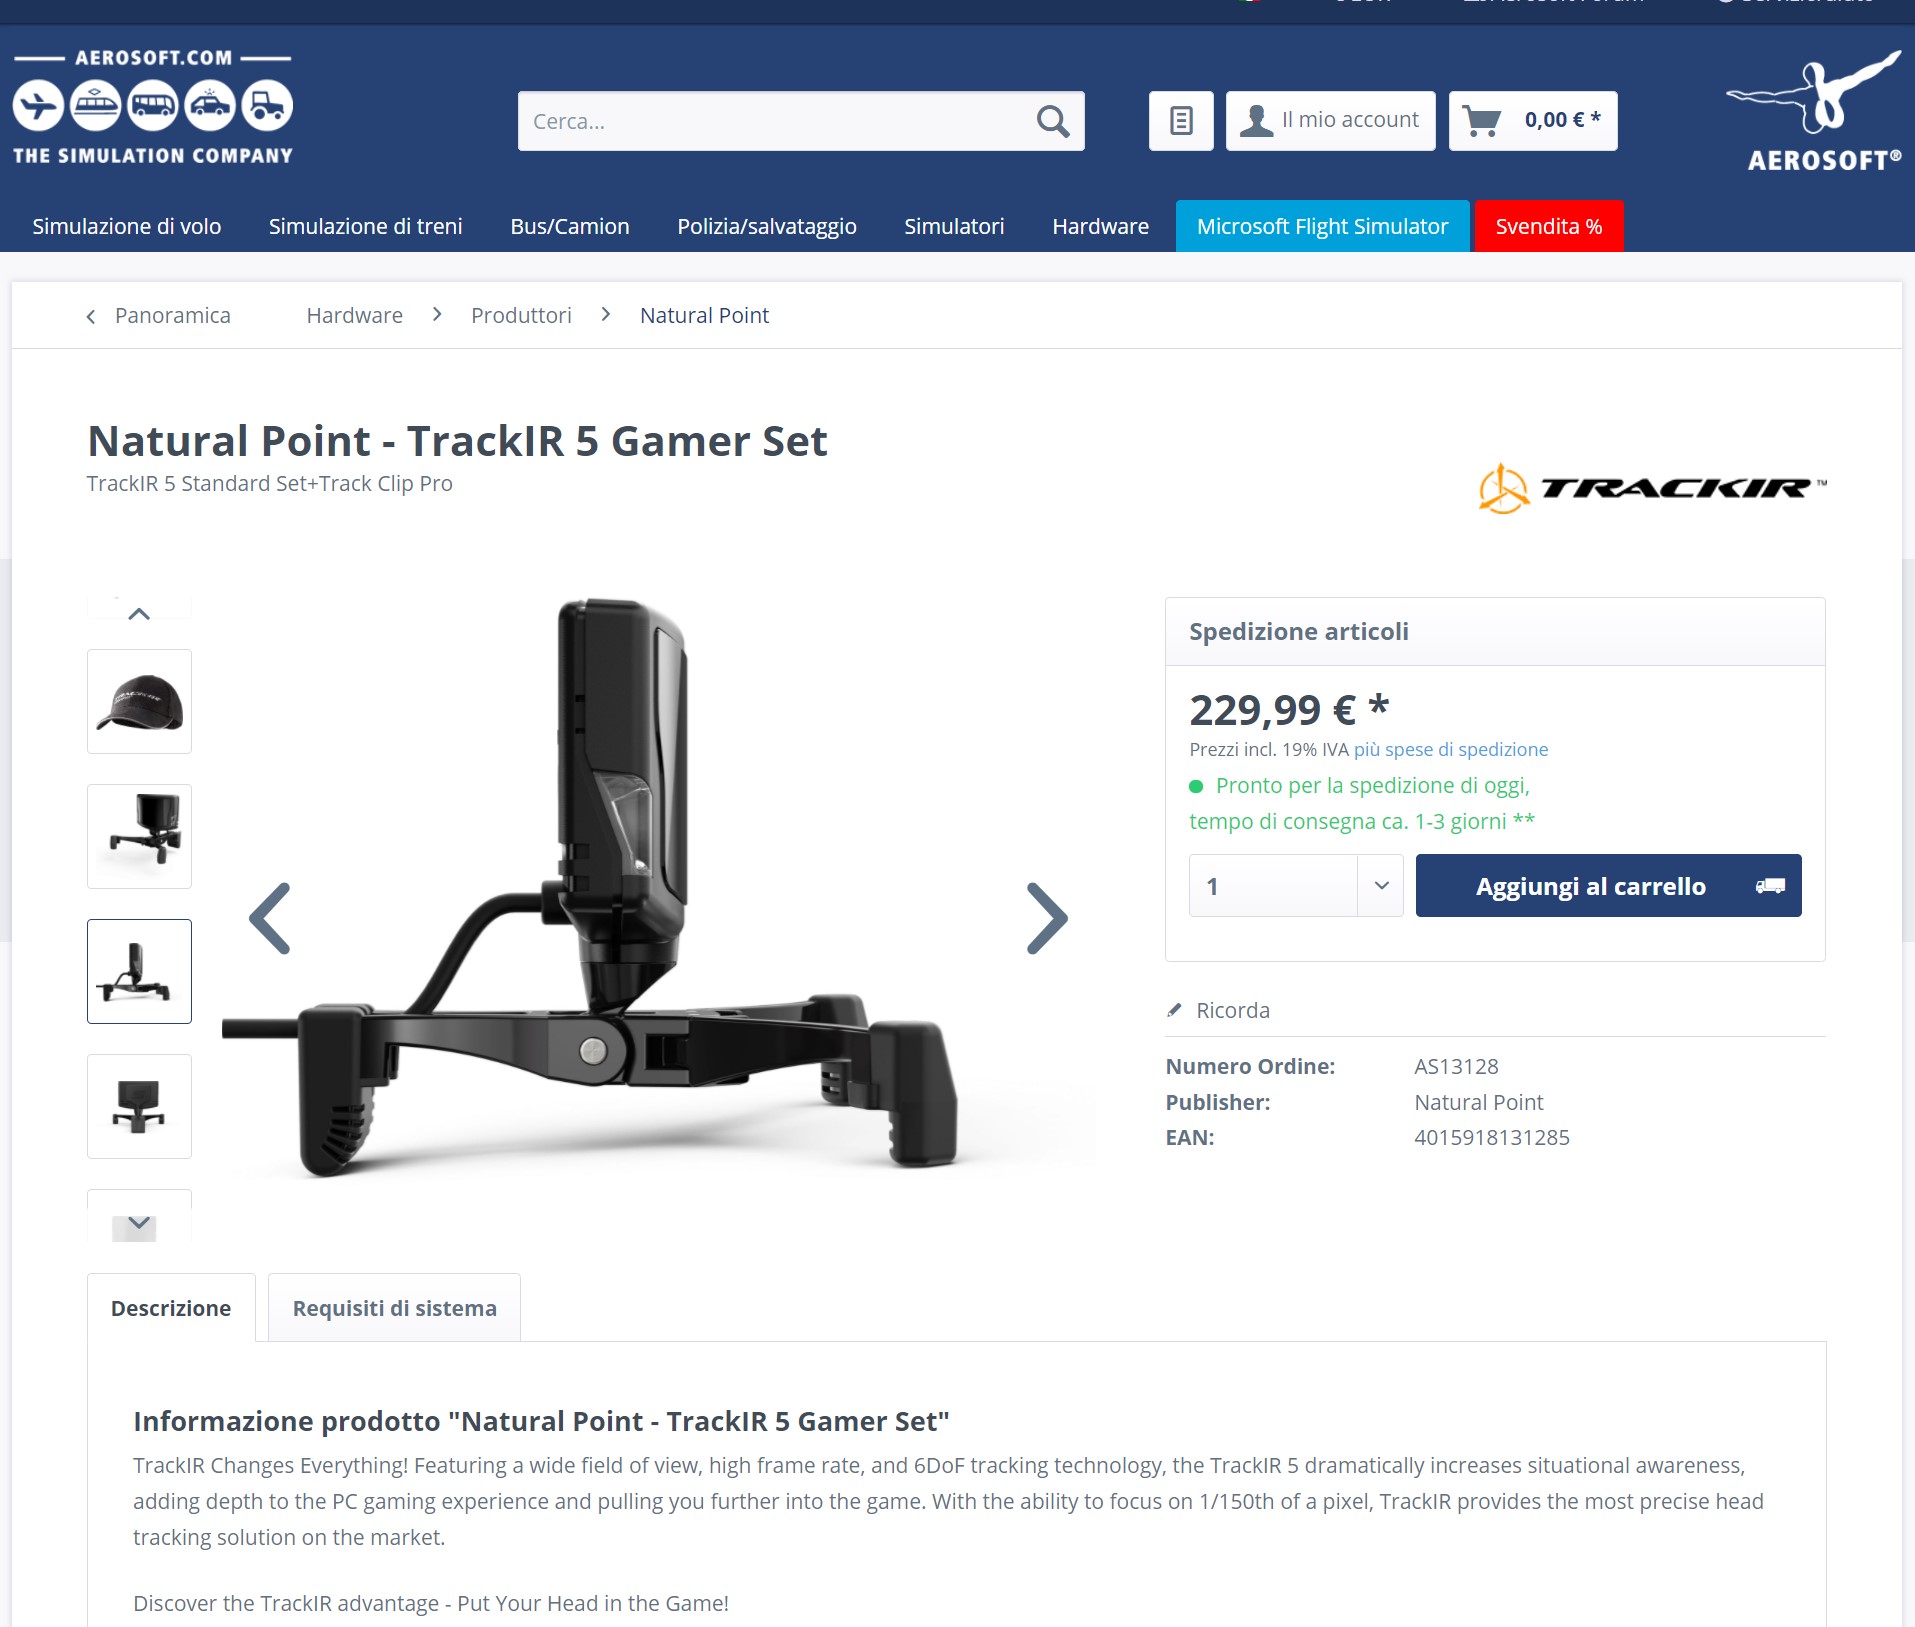Select the TrackIR cap thumbnail
Viewport: 1915px width, 1627px height.
139,701
